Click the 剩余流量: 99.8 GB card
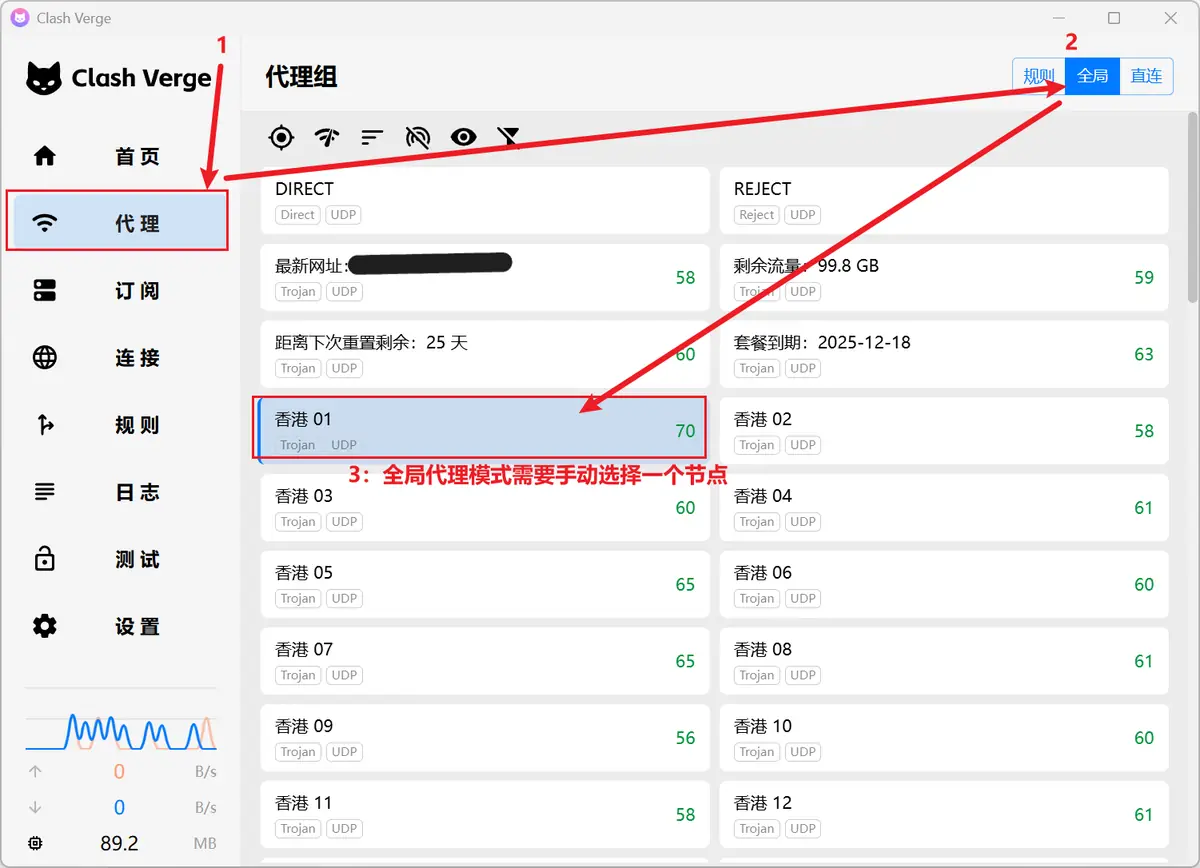This screenshot has width=1200, height=868. 944,277
